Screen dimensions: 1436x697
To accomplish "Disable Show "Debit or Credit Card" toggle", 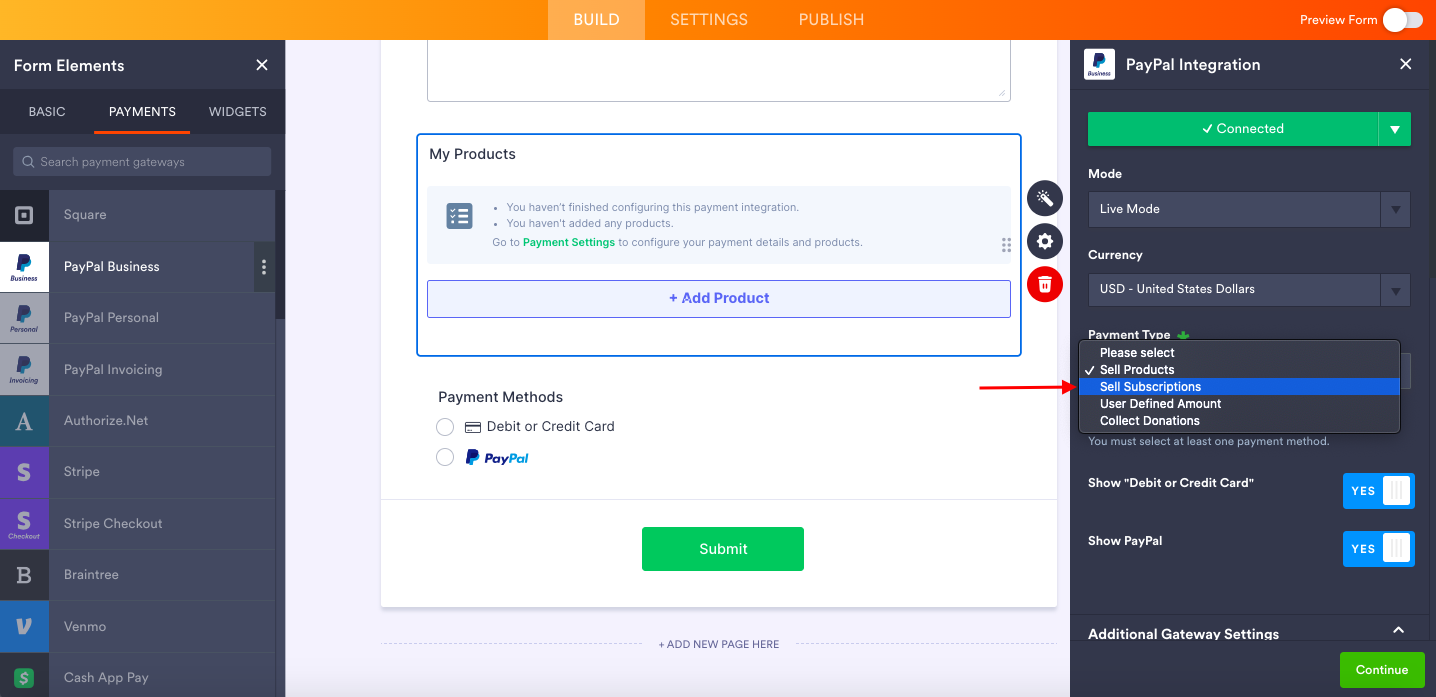I will pyautogui.click(x=1378, y=491).
